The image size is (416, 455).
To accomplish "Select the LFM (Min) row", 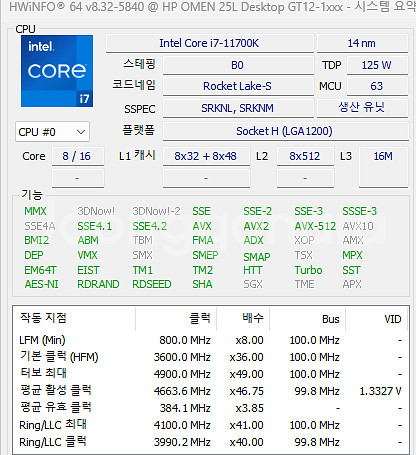I will (210, 340).
